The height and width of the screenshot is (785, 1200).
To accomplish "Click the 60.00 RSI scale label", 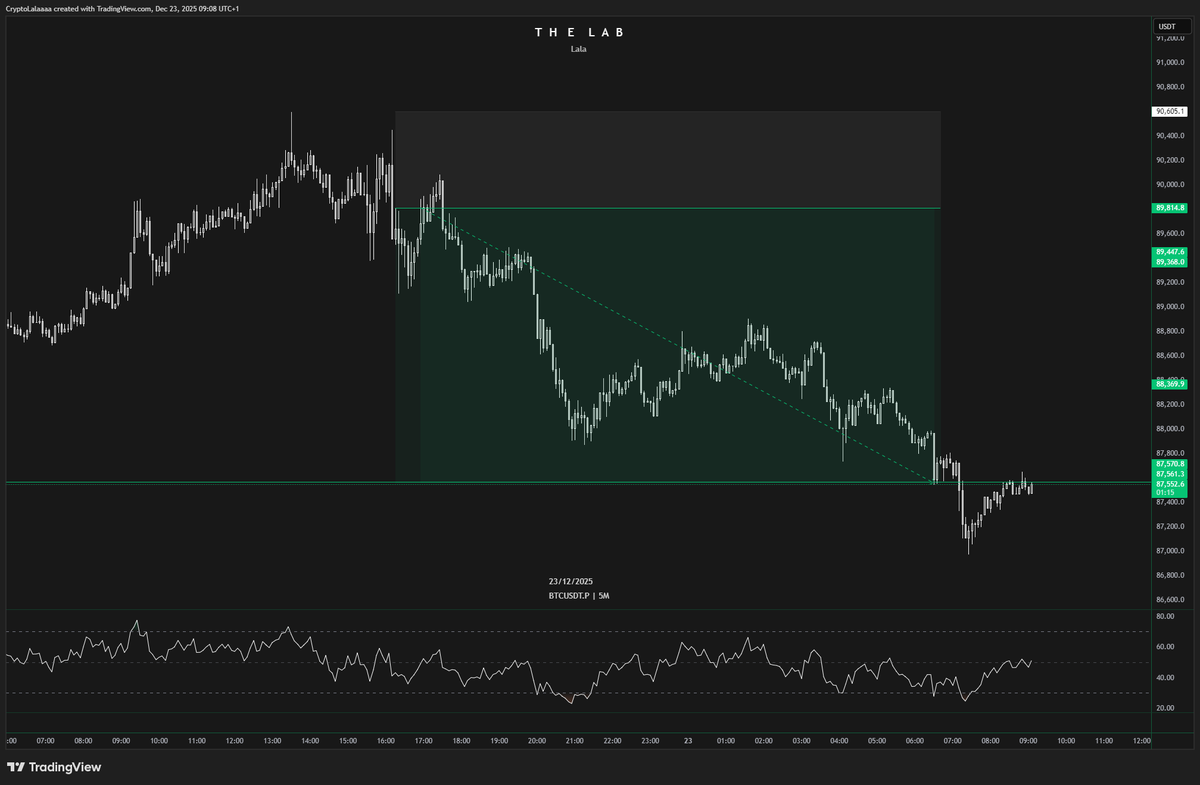I will pyautogui.click(x=1165, y=647).
